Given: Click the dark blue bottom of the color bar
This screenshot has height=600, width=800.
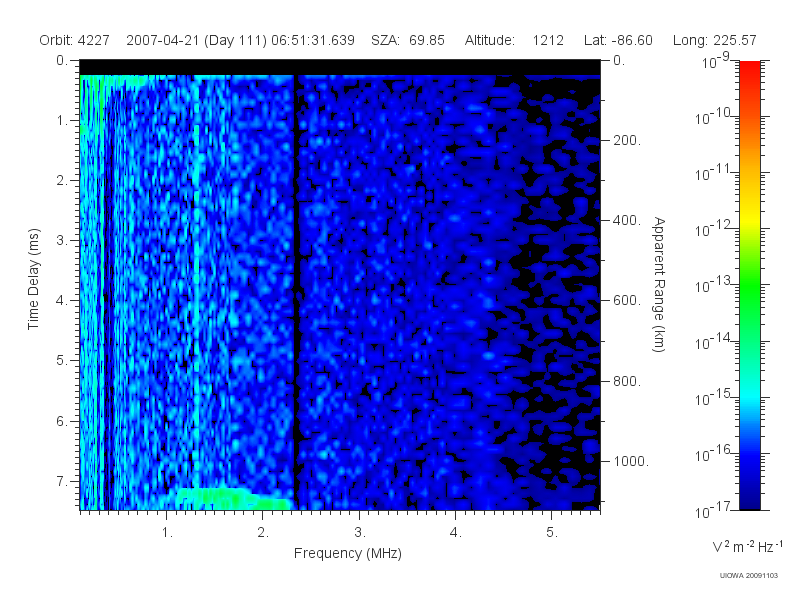Looking at the screenshot, I should tap(750, 497).
